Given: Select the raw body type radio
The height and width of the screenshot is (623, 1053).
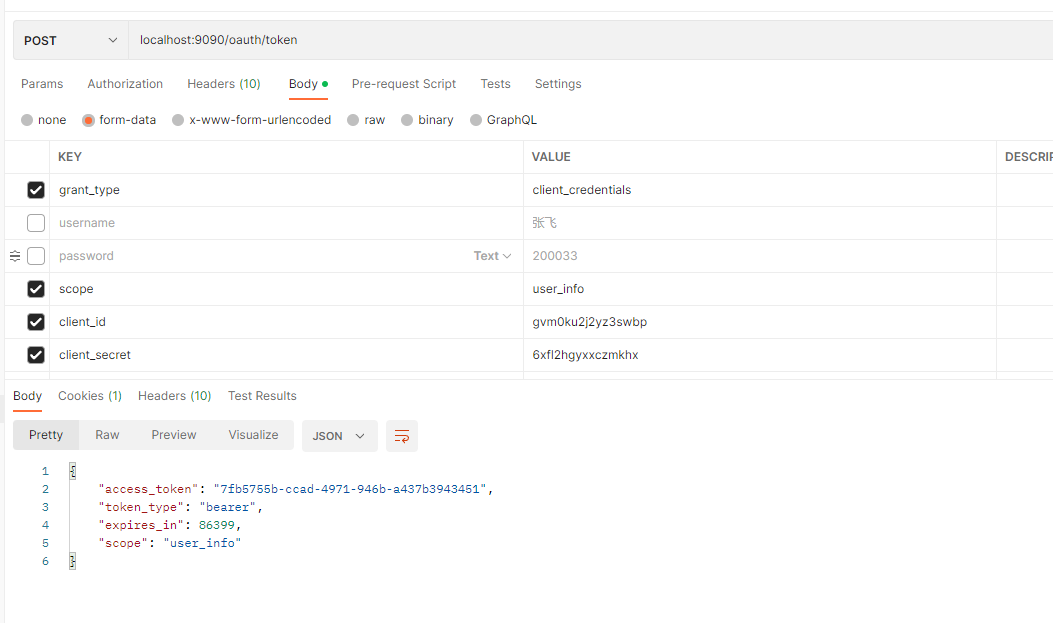Looking at the screenshot, I should tap(353, 120).
